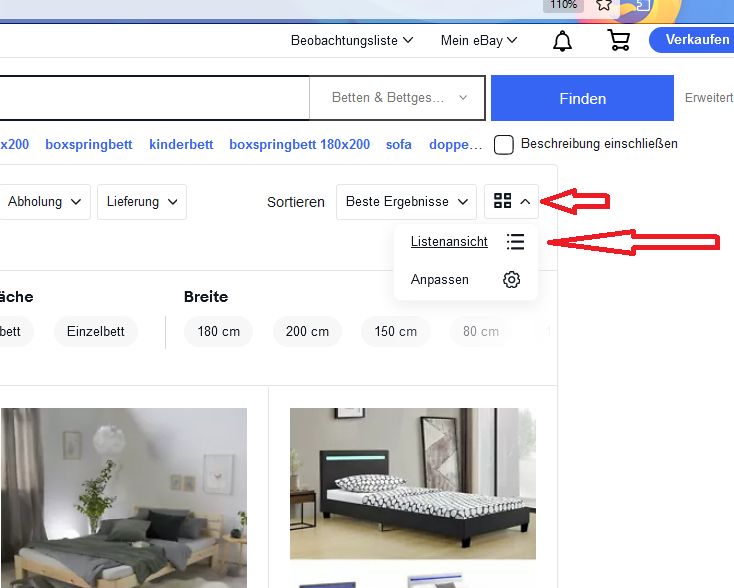Click the grid view layout icon

tap(503, 202)
